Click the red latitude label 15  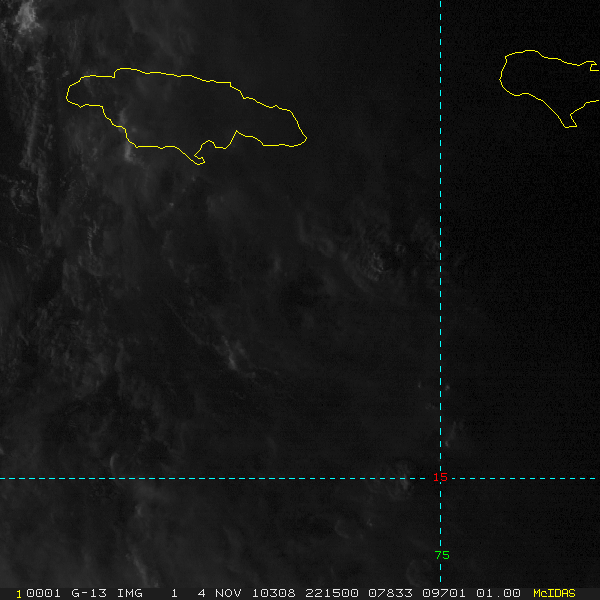pyautogui.click(x=440, y=478)
